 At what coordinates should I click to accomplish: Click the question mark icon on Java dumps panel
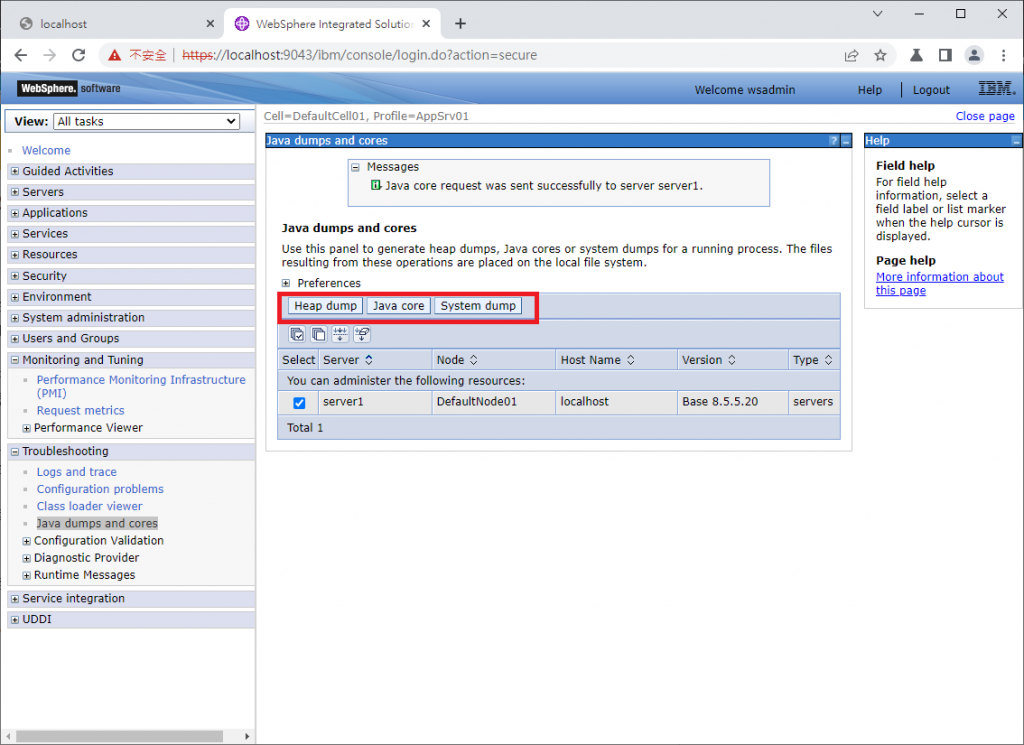(833, 141)
